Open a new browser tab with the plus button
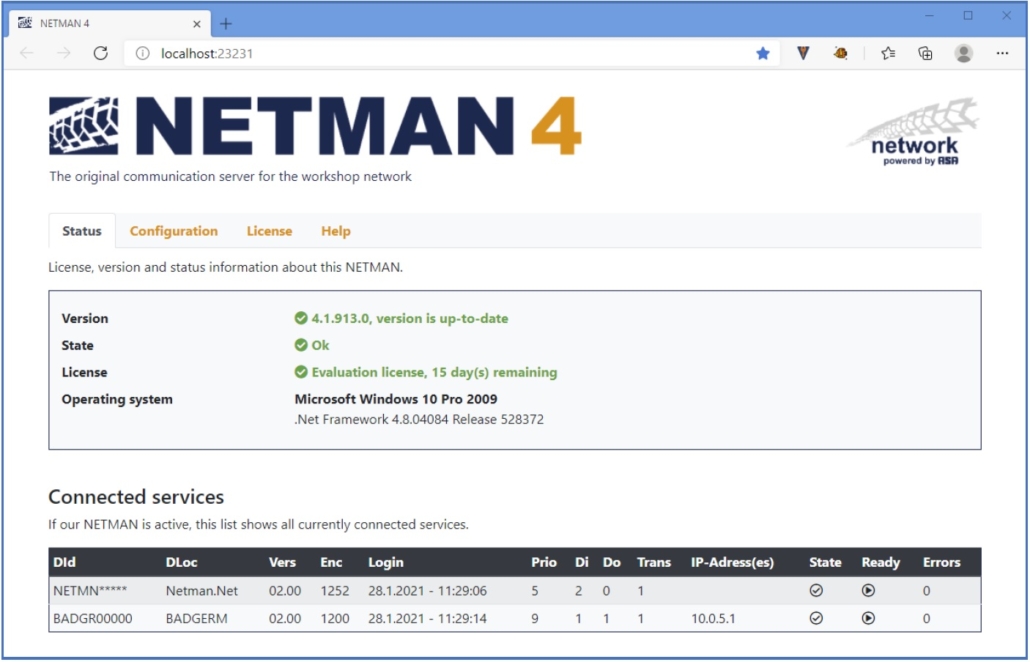 (x=225, y=22)
